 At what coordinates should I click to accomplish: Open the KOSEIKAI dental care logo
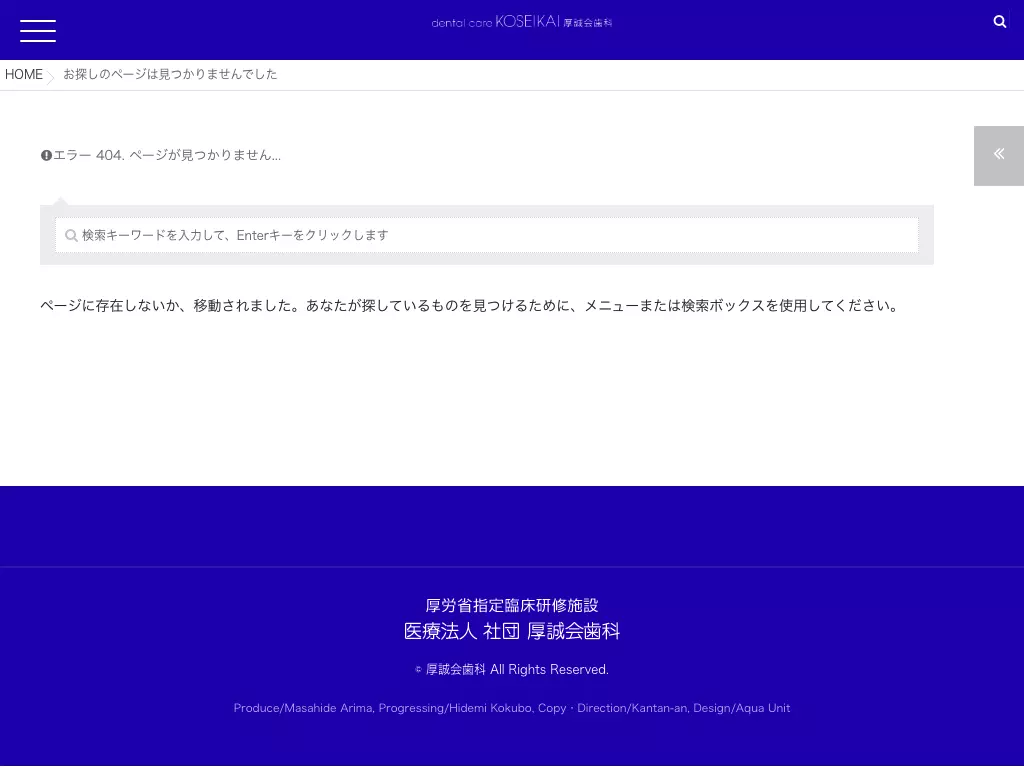(x=522, y=22)
